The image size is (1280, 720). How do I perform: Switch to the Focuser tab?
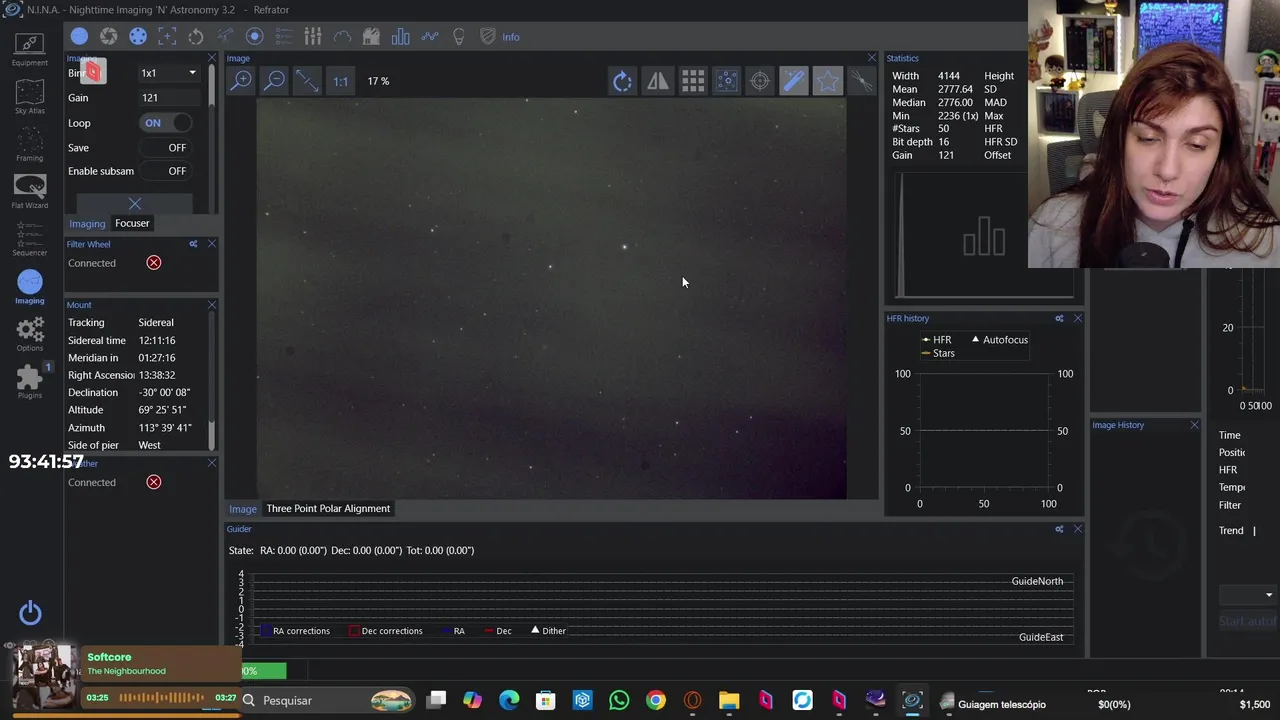click(132, 224)
